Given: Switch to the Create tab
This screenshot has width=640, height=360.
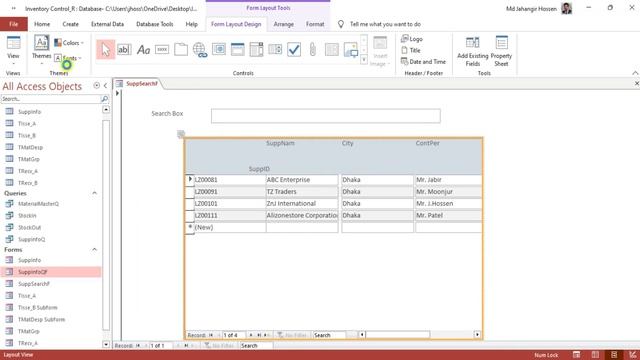Looking at the screenshot, I should pyautogui.click(x=71, y=24).
